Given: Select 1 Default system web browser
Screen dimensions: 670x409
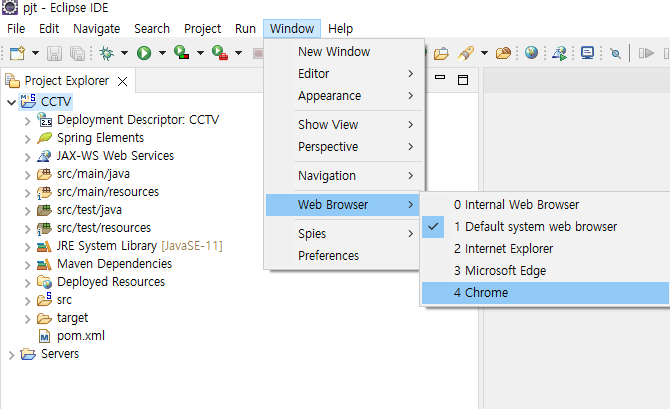Looking at the screenshot, I should click(545, 227).
